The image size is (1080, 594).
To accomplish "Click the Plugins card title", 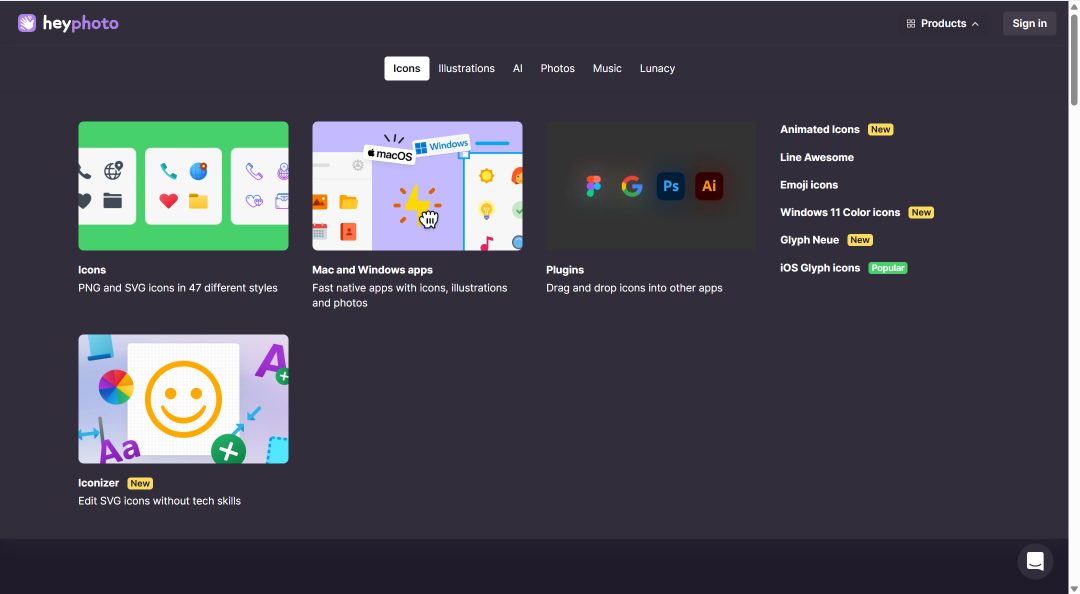I will (565, 270).
